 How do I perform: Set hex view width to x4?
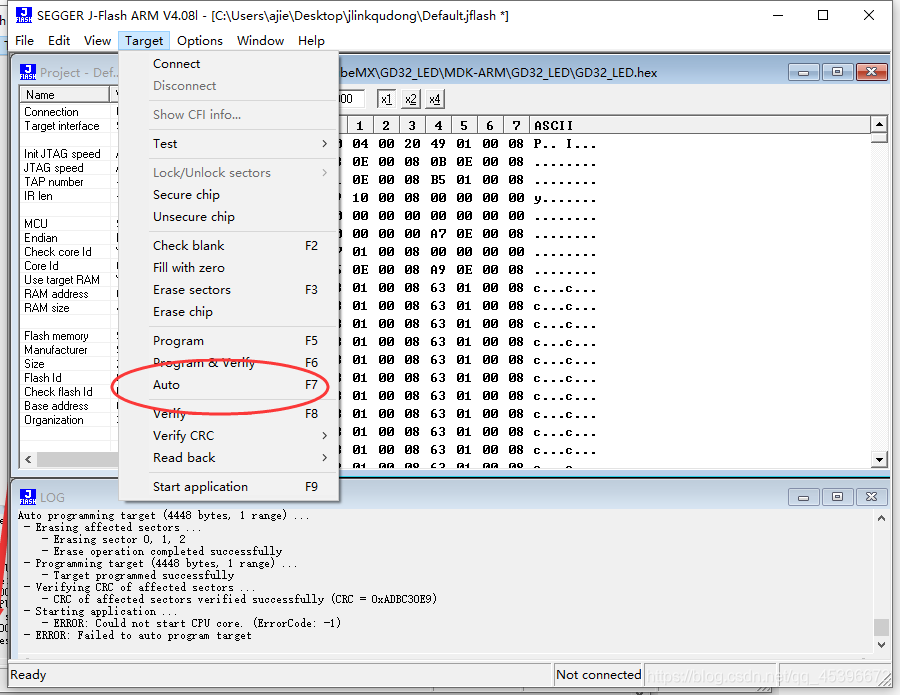(x=435, y=99)
